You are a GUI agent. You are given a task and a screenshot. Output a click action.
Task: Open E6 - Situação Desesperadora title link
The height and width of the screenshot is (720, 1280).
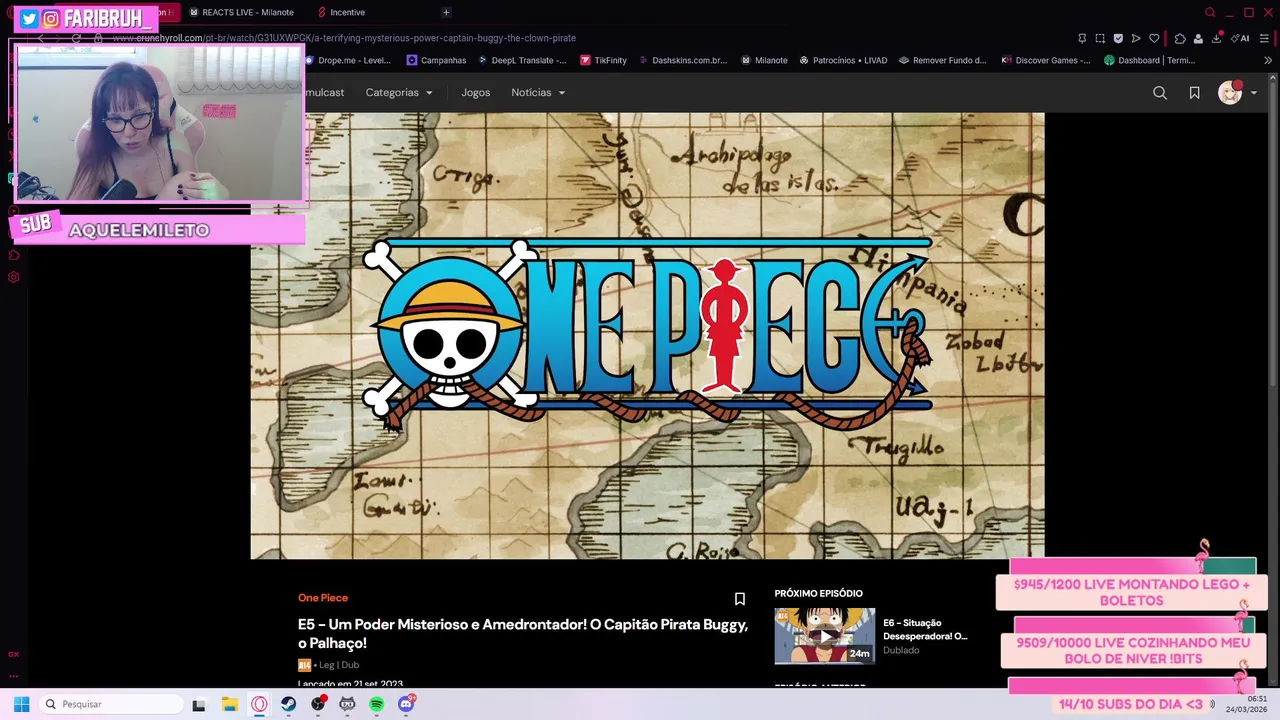(925, 629)
